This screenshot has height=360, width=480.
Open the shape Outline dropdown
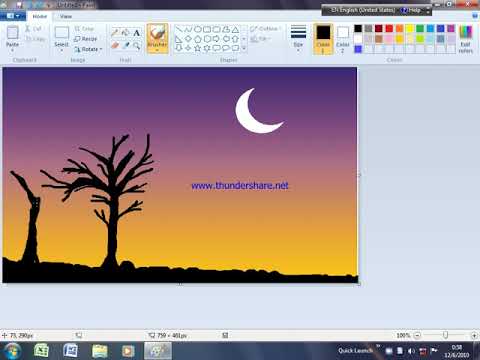click(x=266, y=29)
